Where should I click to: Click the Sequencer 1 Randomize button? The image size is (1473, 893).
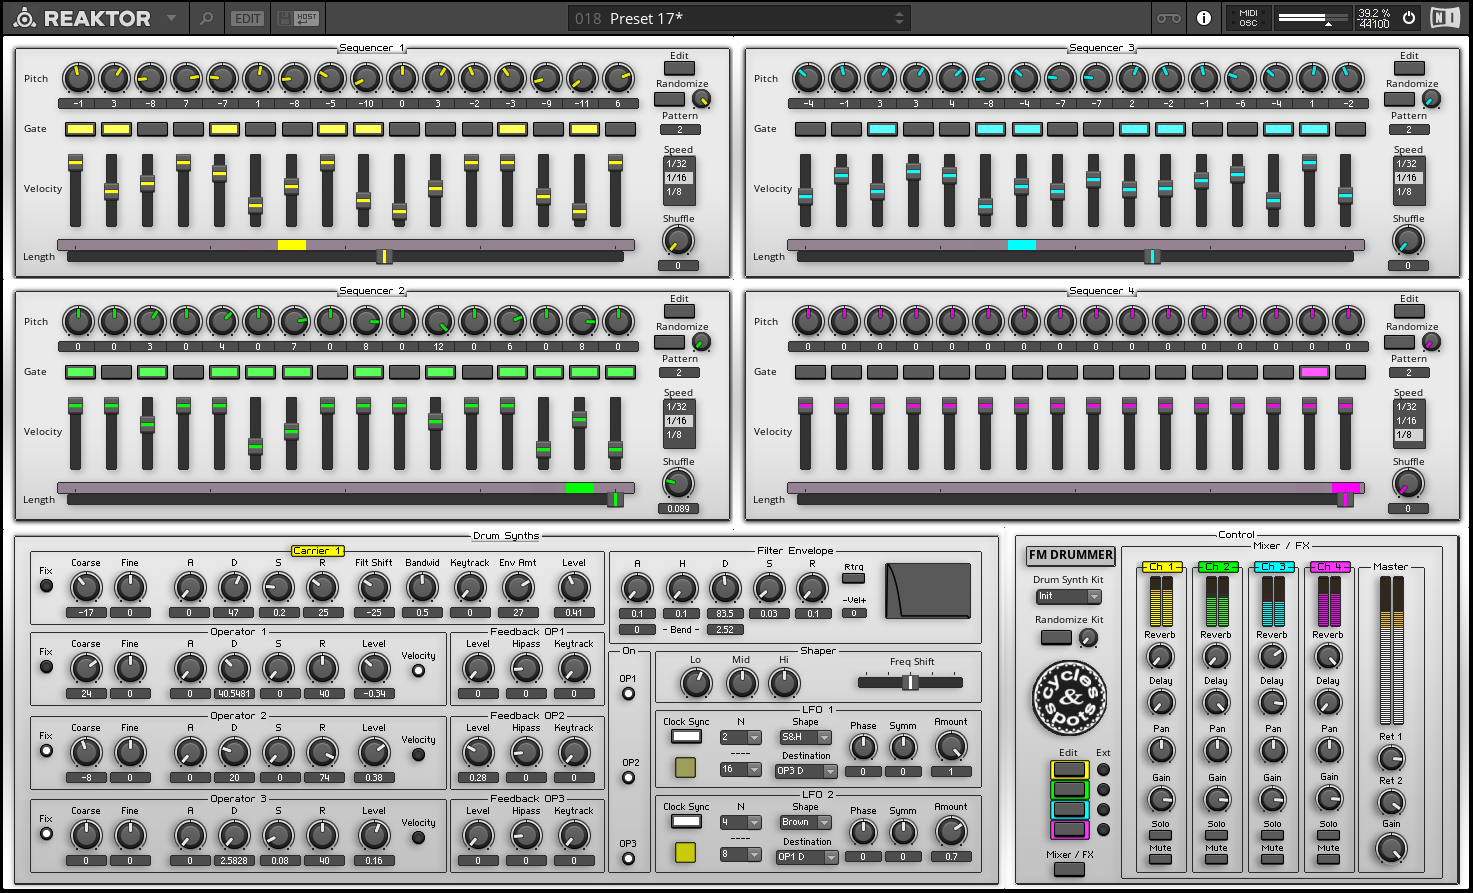(x=669, y=98)
